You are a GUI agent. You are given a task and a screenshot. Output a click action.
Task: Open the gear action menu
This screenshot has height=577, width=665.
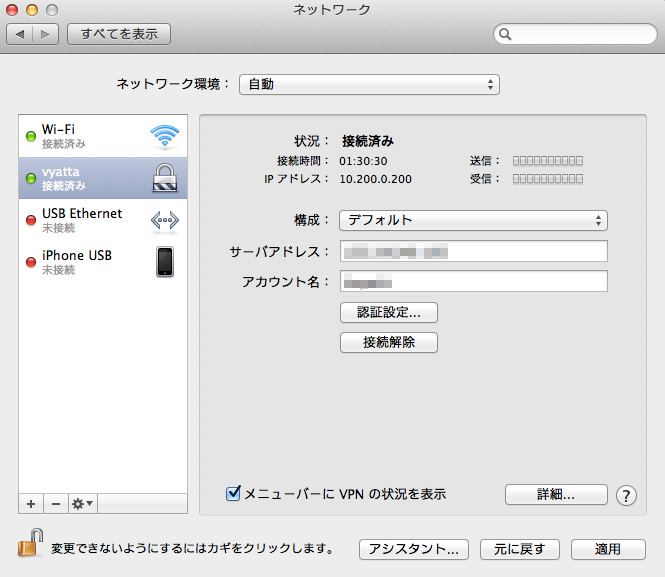click(83, 504)
